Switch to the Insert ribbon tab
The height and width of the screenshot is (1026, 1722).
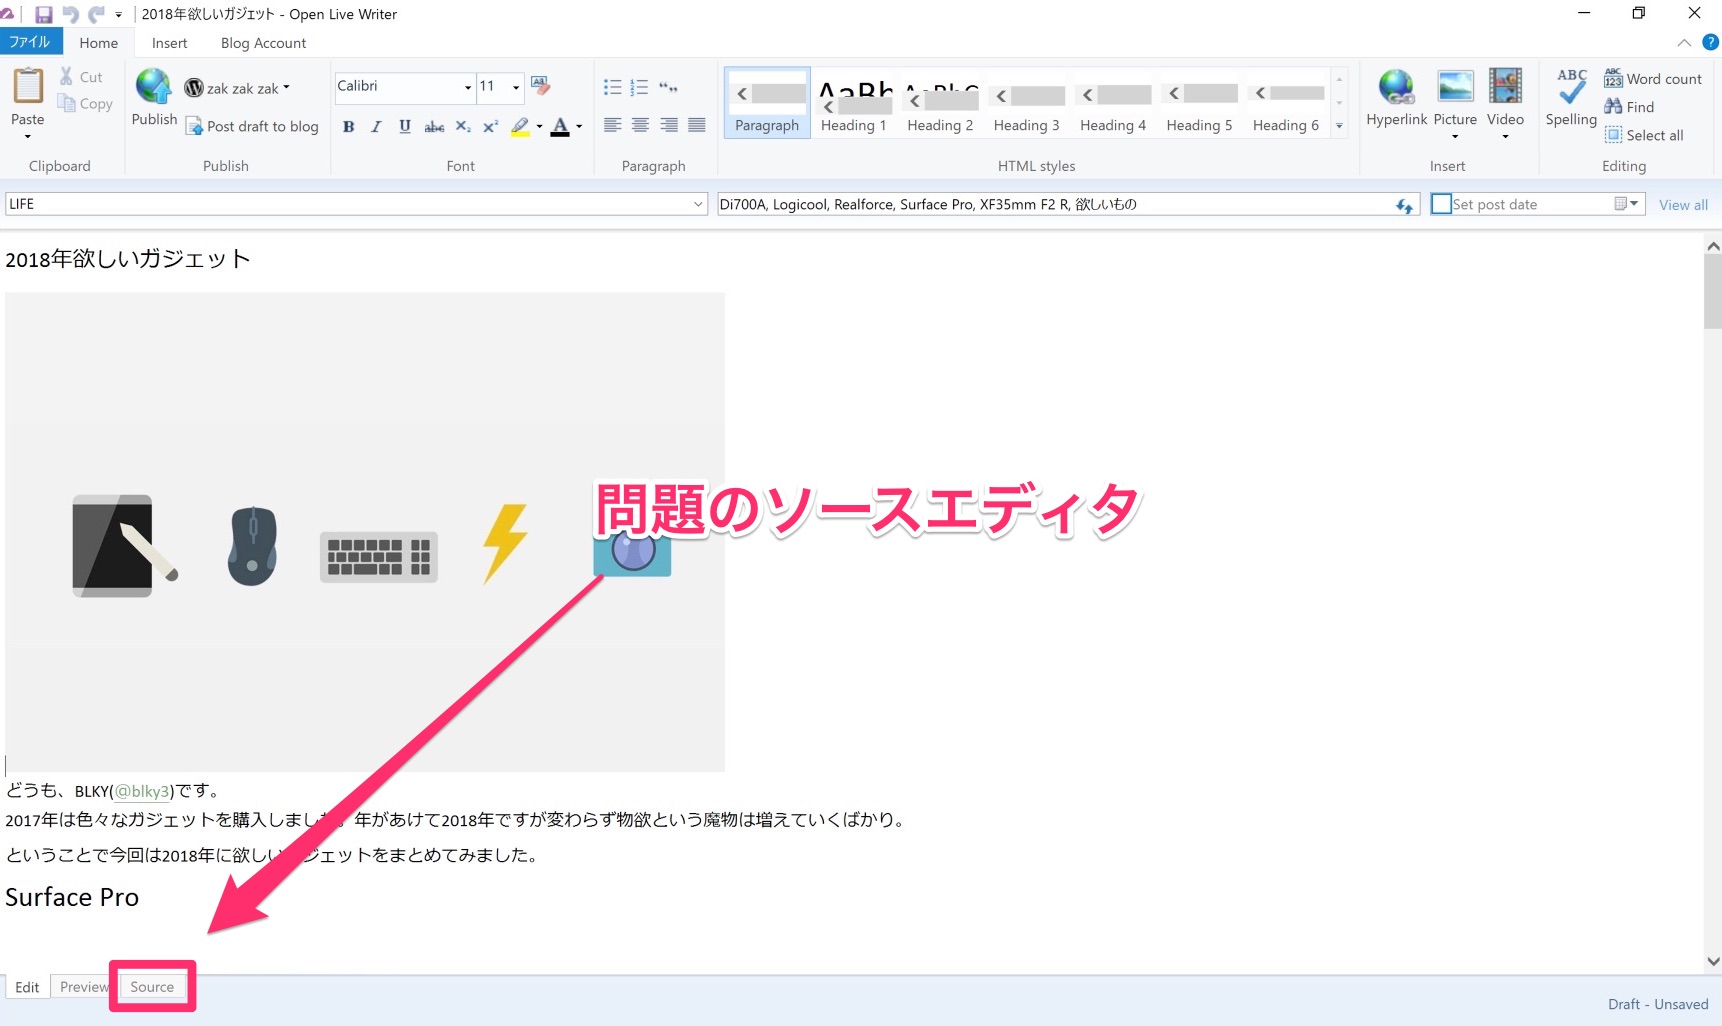click(169, 43)
